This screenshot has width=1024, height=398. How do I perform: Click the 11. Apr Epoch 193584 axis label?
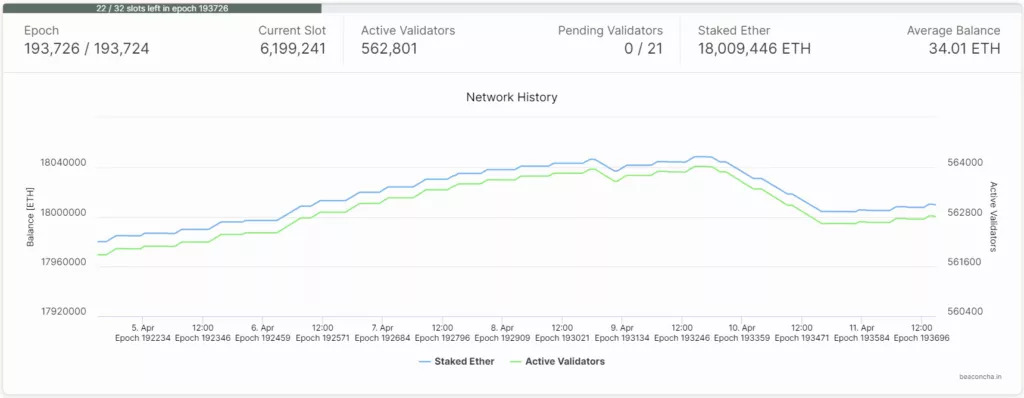click(862, 333)
